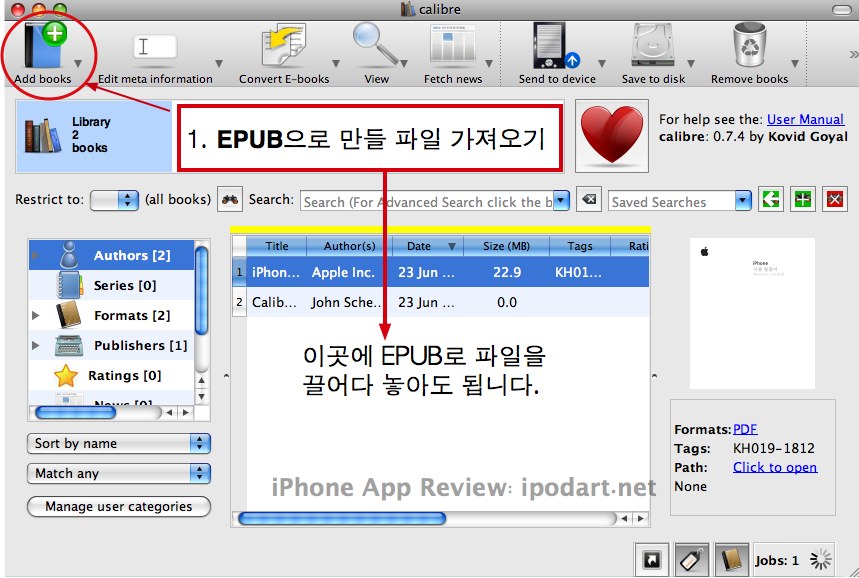Click the Click to open path link
The image size is (859, 578).
pyautogui.click(x=775, y=467)
